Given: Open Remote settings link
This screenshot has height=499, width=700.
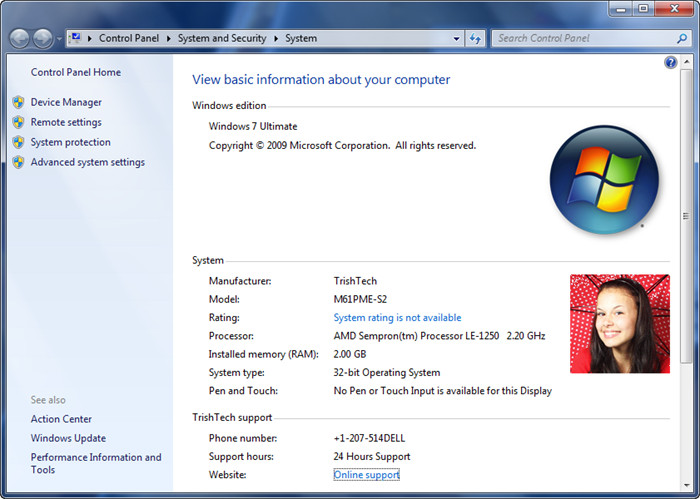Looking at the screenshot, I should click(x=66, y=122).
